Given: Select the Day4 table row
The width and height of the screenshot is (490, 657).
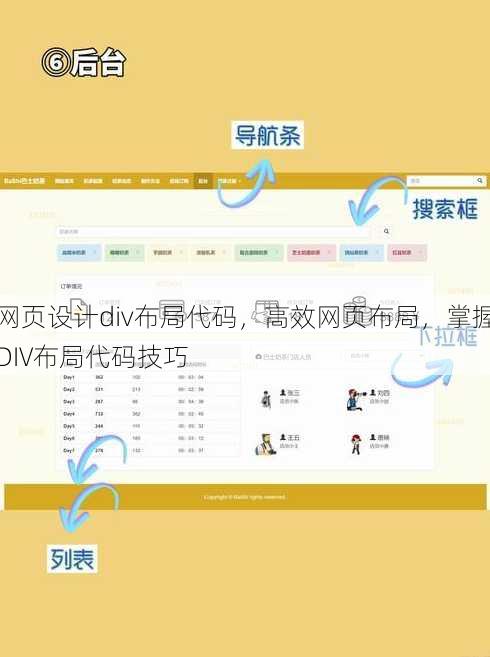Looking at the screenshot, I should tap(150, 414).
